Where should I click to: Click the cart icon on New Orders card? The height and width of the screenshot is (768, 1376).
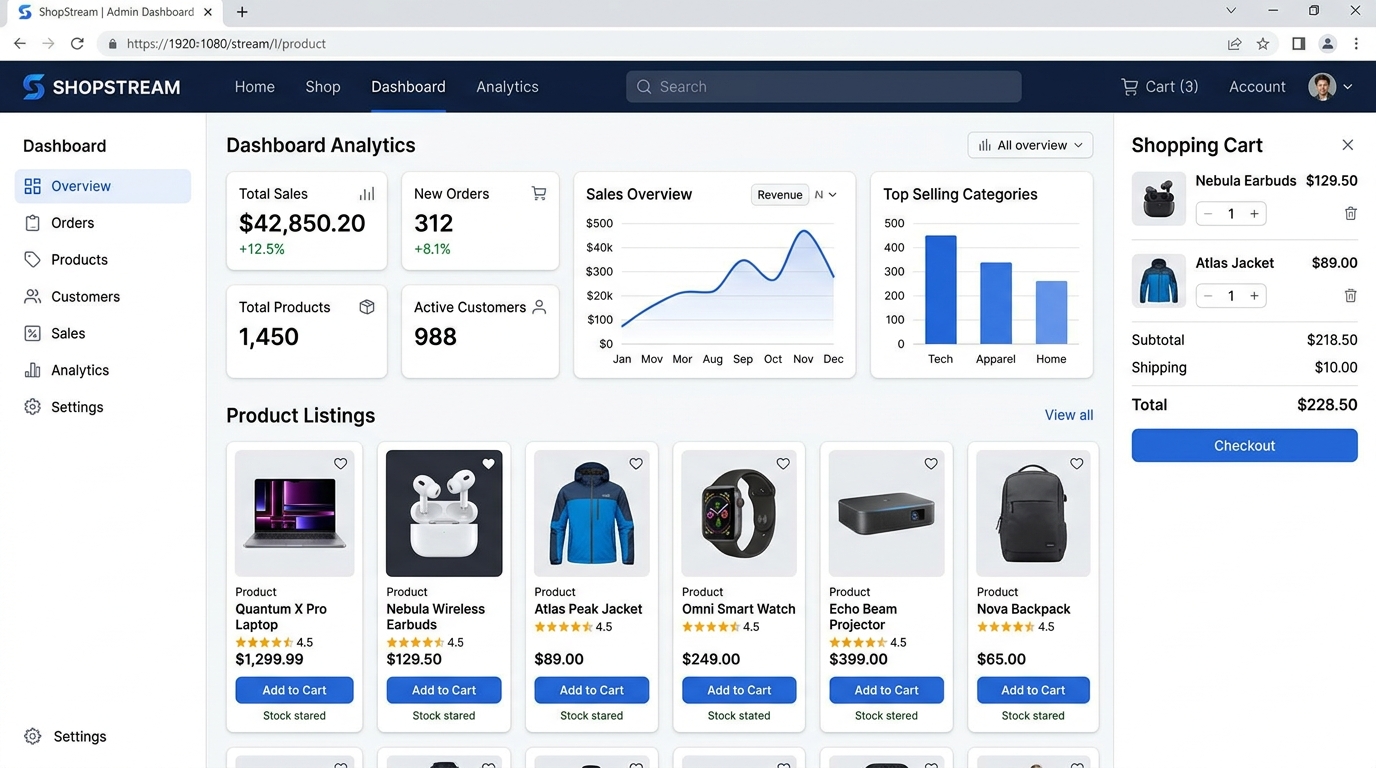point(539,194)
